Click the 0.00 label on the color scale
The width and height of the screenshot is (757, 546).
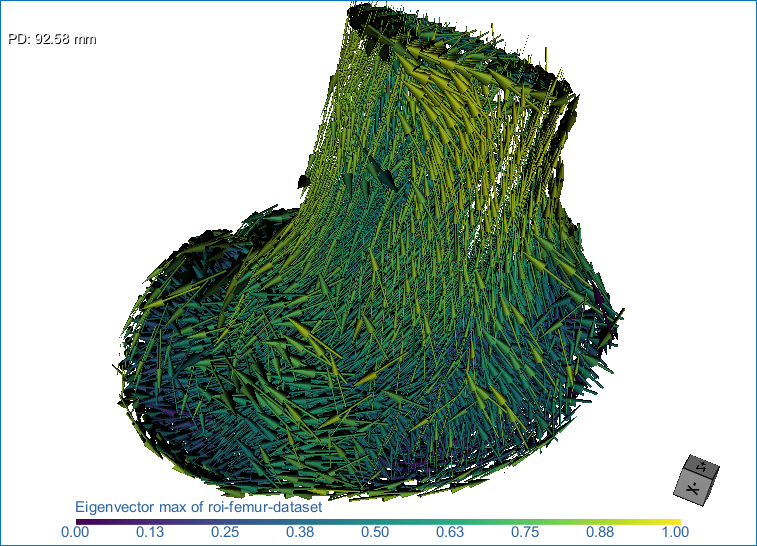coord(75,532)
